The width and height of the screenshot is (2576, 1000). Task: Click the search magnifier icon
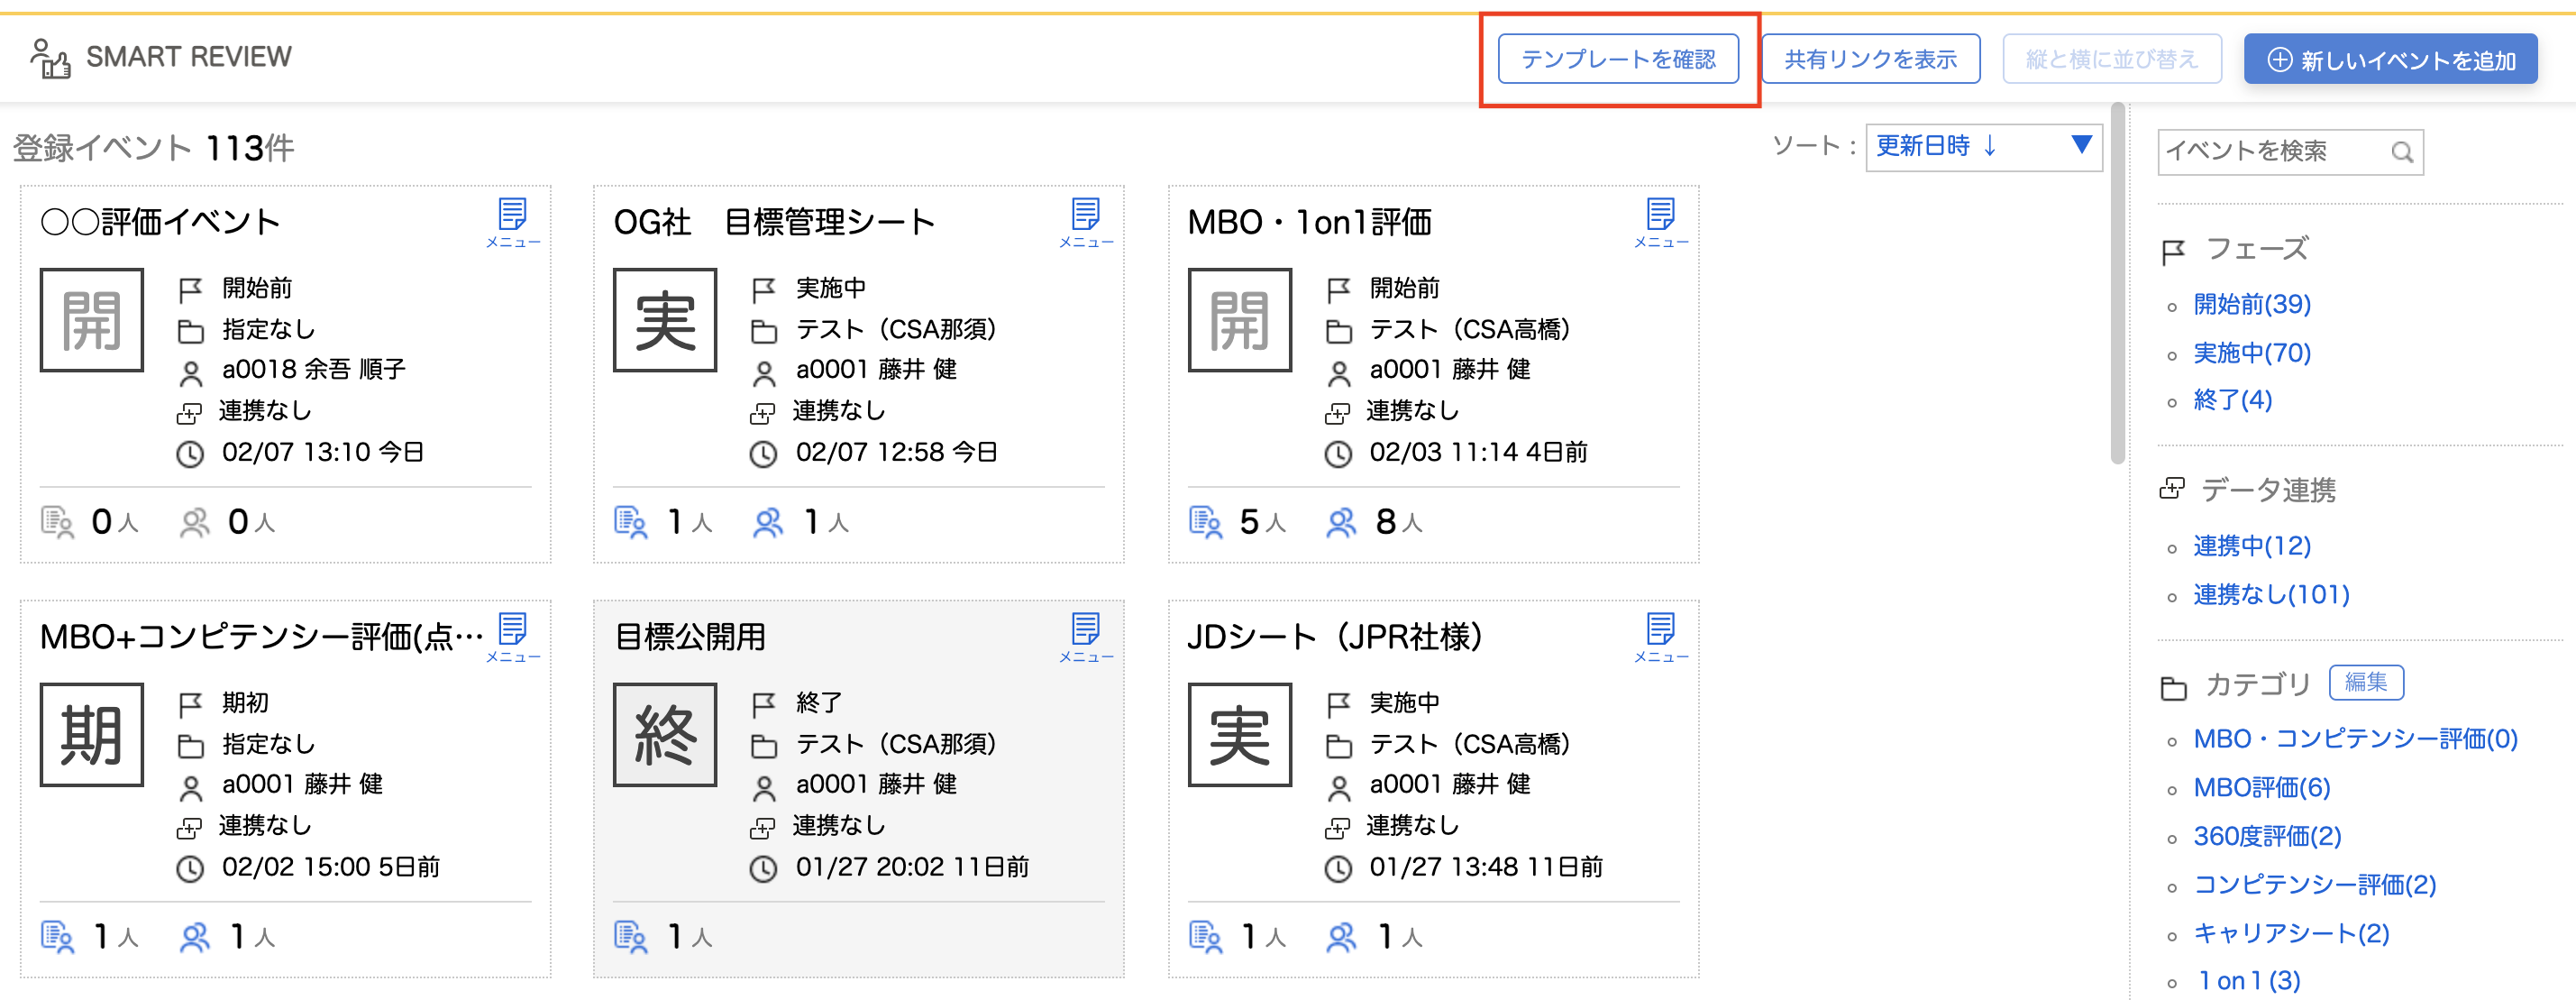(x=2401, y=152)
